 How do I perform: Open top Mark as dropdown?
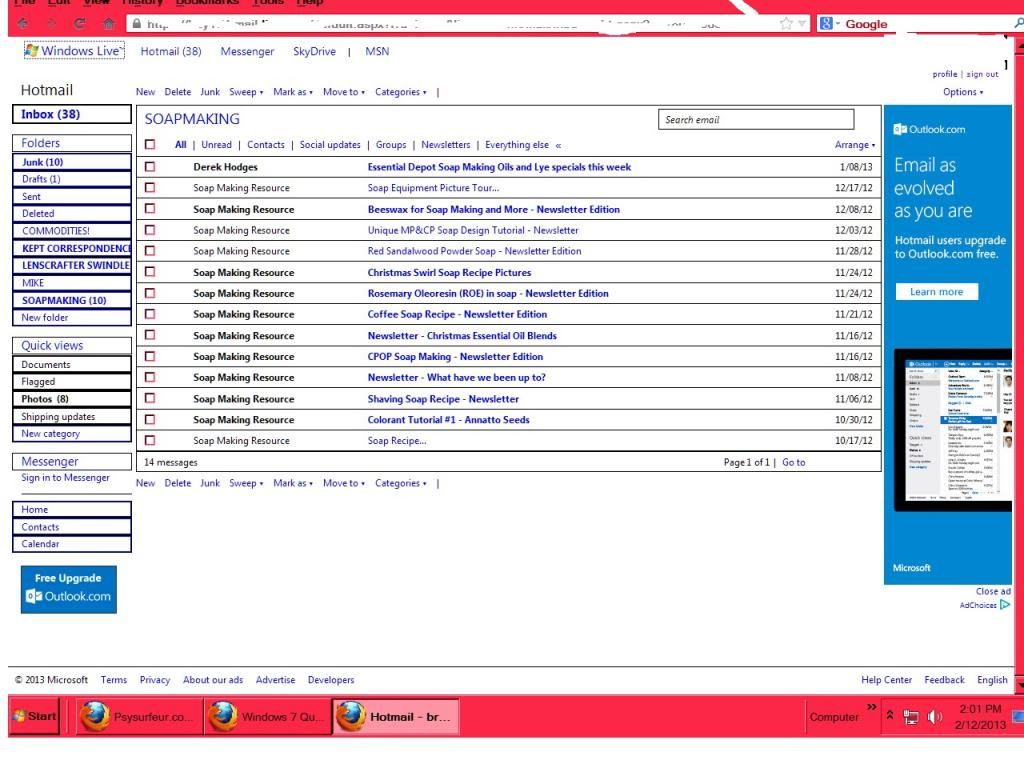(x=293, y=92)
